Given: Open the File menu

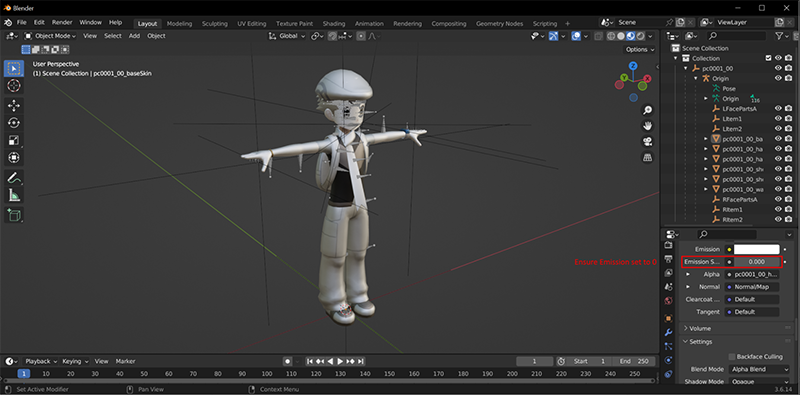Looking at the screenshot, I should click(21, 23).
